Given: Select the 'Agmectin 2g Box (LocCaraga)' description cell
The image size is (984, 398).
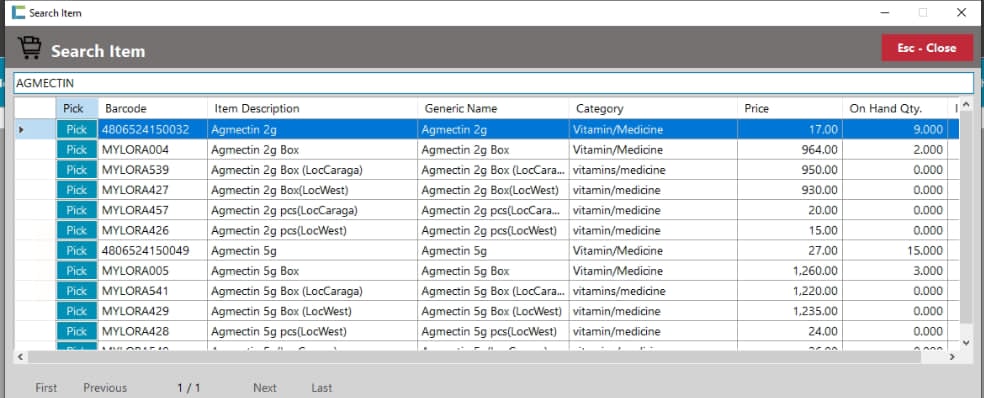Looking at the screenshot, I should click(x=312, y=170).
